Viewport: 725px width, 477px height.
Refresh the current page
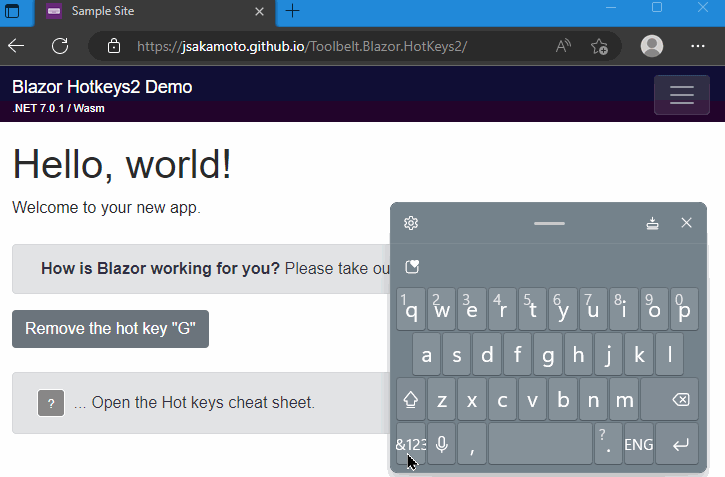(60, 46)
